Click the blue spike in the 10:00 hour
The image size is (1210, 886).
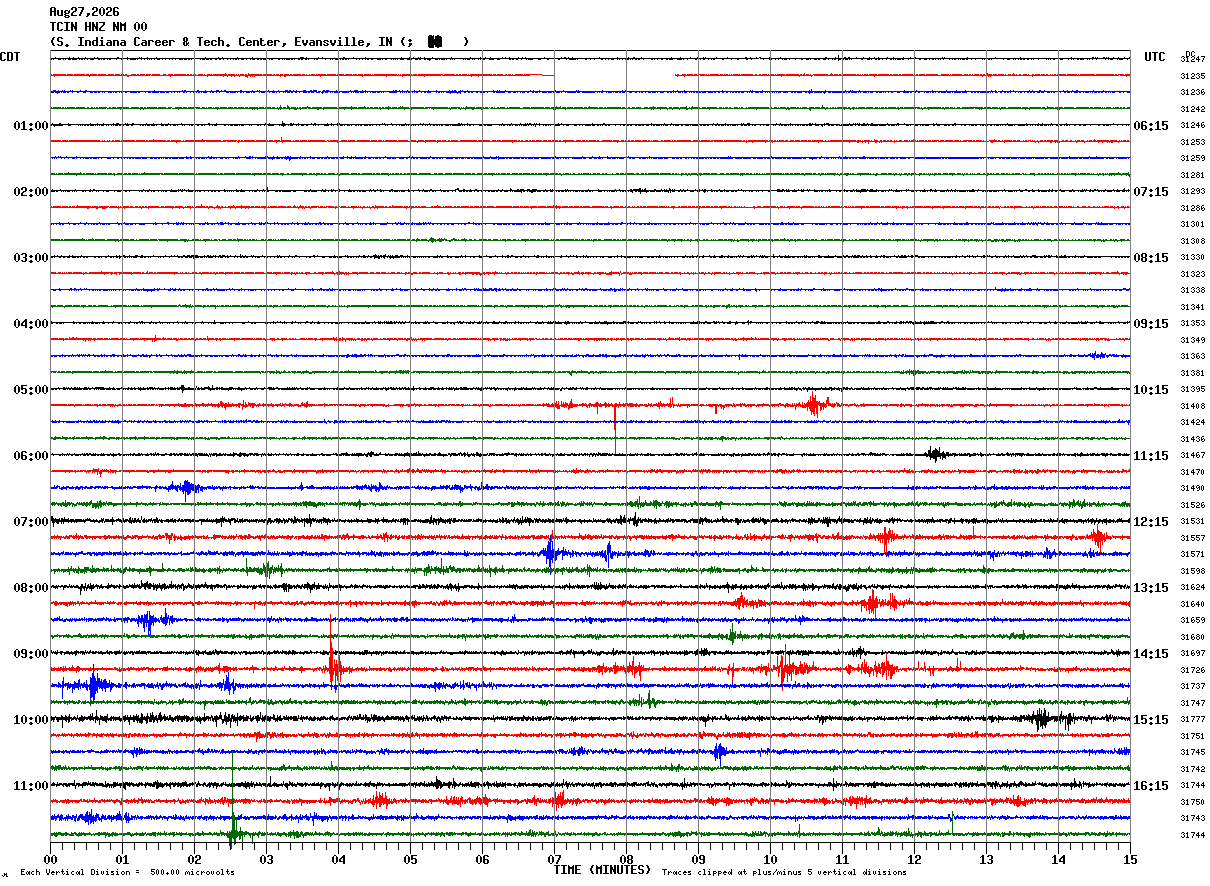719,752
